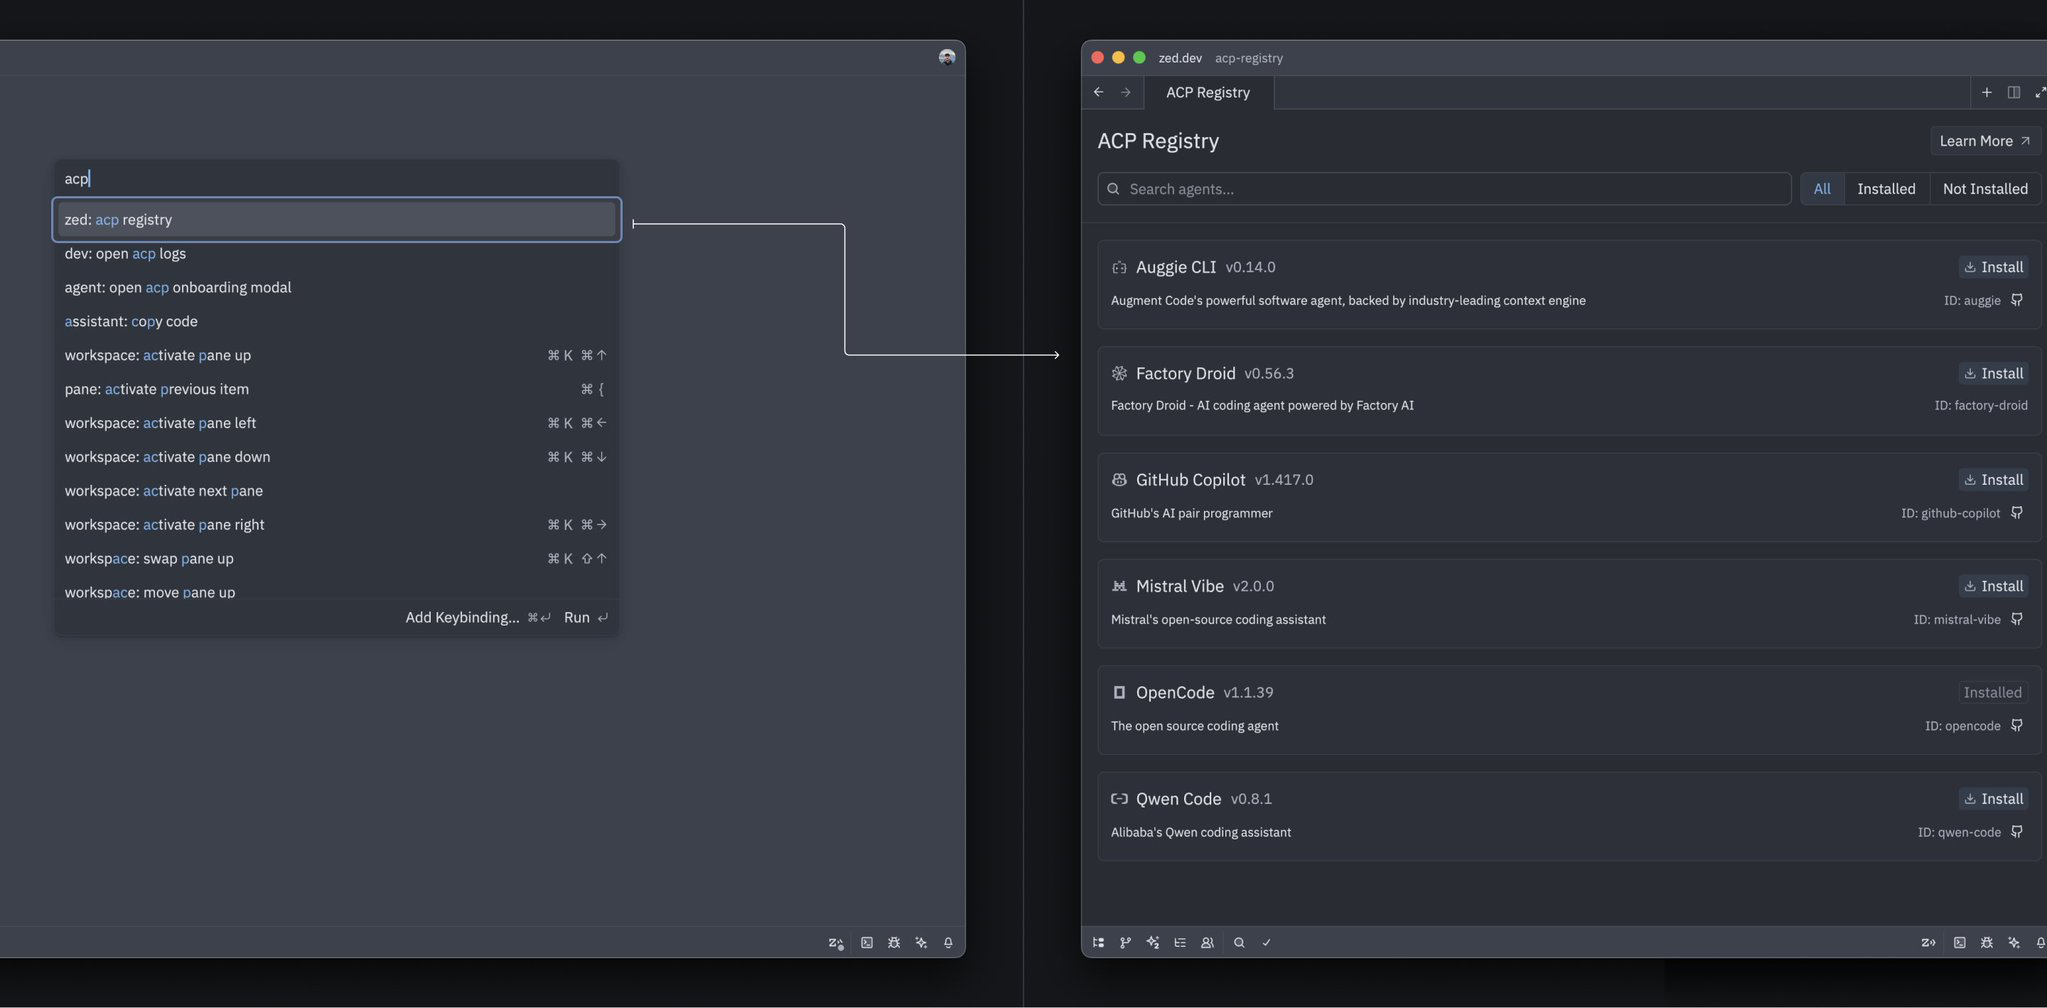Image resolution: width=2047 pixels, height=1008 pixels.
Task: Click the back navigation arrow
Action: (1096, 92)
